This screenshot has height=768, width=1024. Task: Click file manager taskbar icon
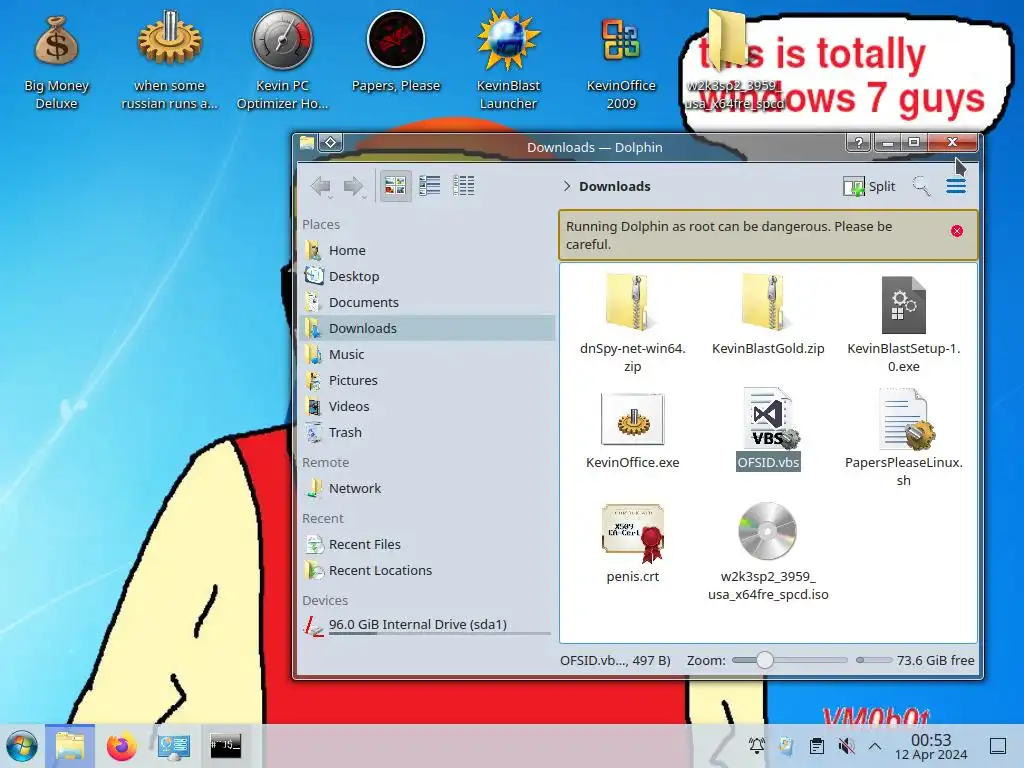(70, 746)
